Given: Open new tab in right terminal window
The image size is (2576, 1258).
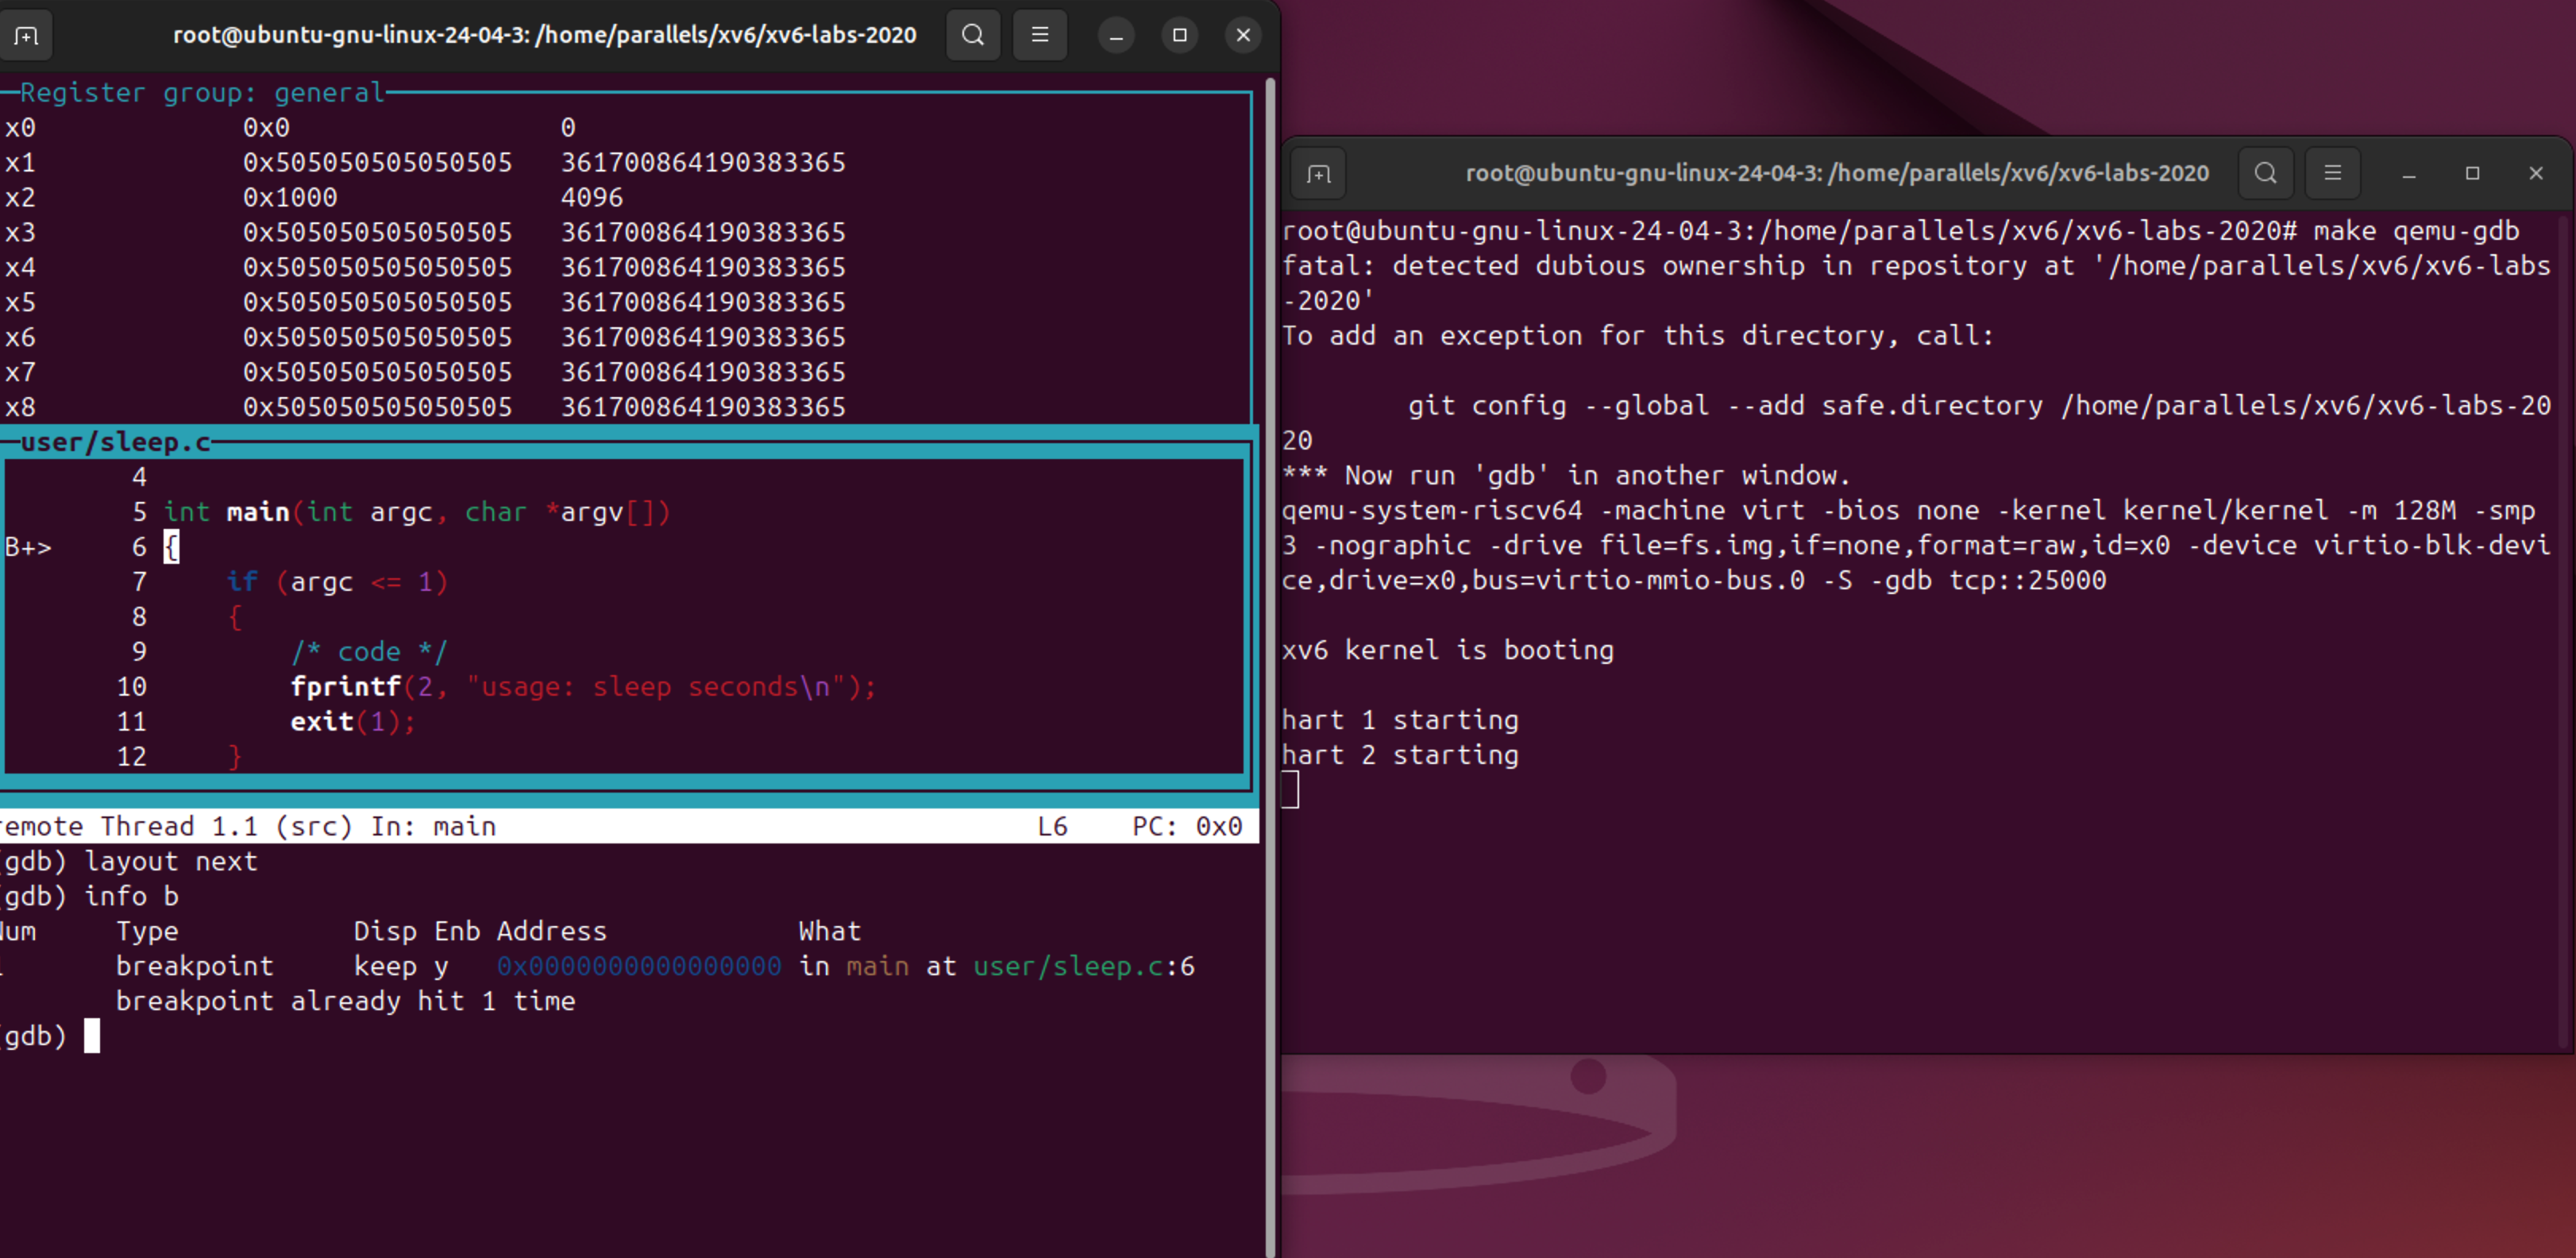Looking at the screenshot, I should click(x=1318, y=174).
